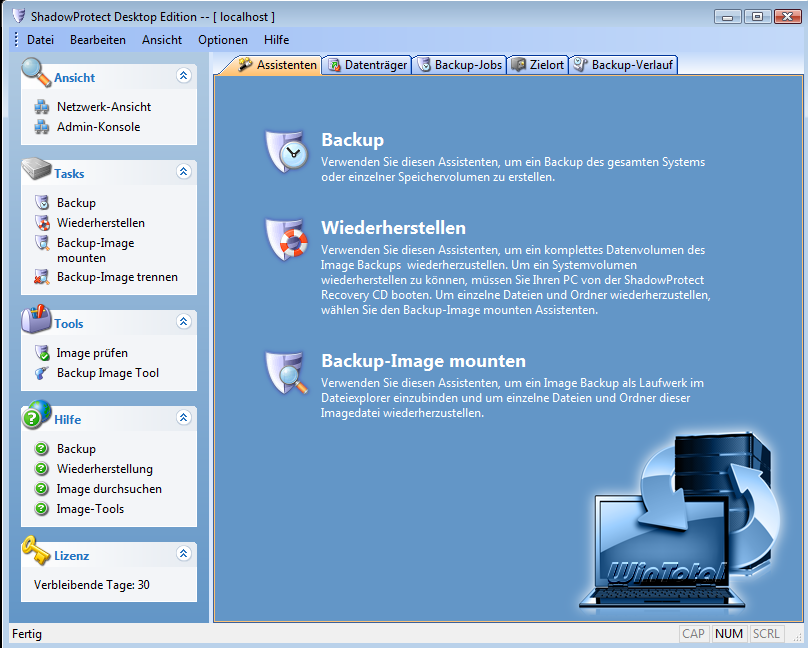The height and width of the screenshot is (648, 808).
Task: Click the Backup Image Tool icon
Action: click(x=42, y=373)
